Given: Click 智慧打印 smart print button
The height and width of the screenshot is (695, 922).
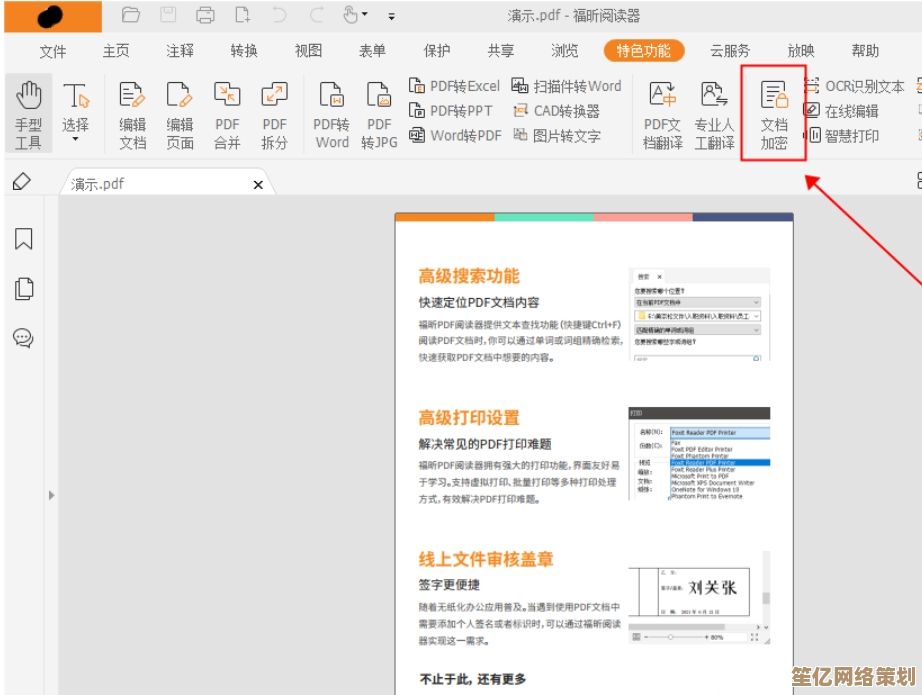Looking at the screenshot, I should (x=841, y=136).
